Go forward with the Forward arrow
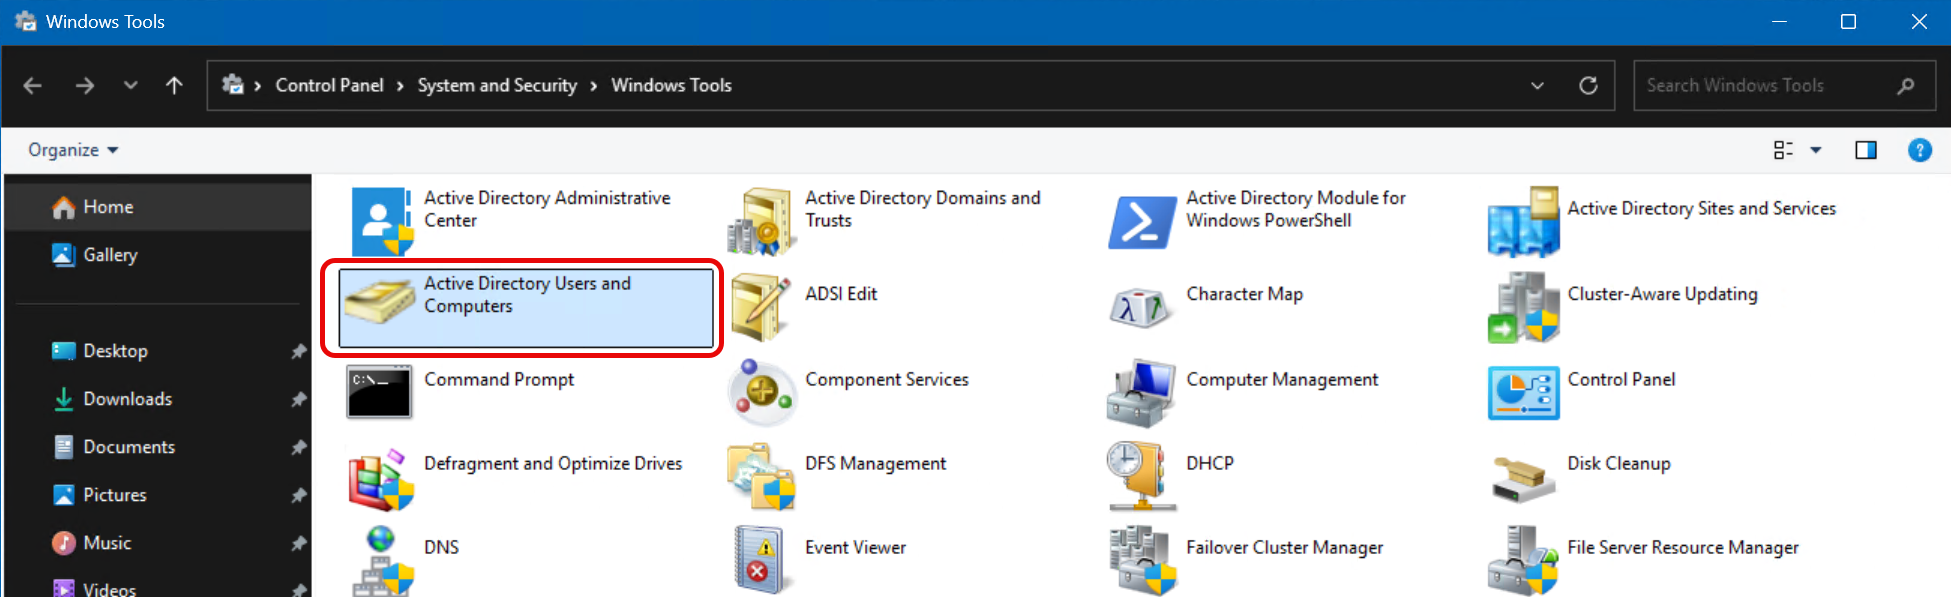 pos(85,86)
